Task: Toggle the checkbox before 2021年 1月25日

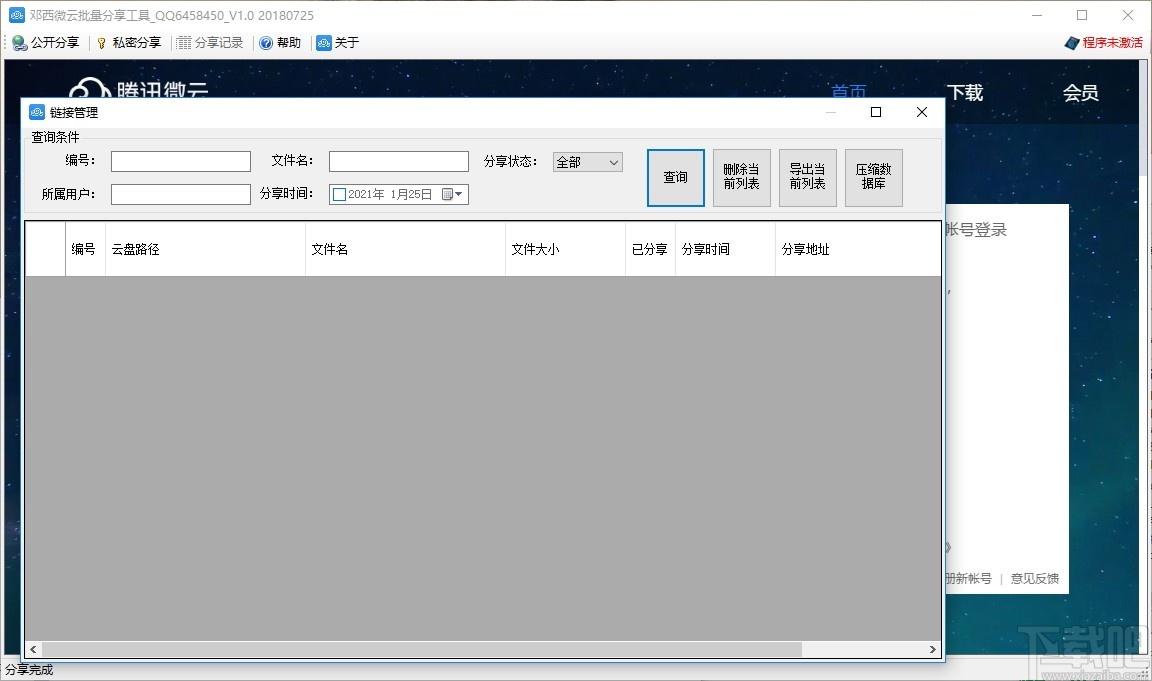Action: tap(338, 194)
